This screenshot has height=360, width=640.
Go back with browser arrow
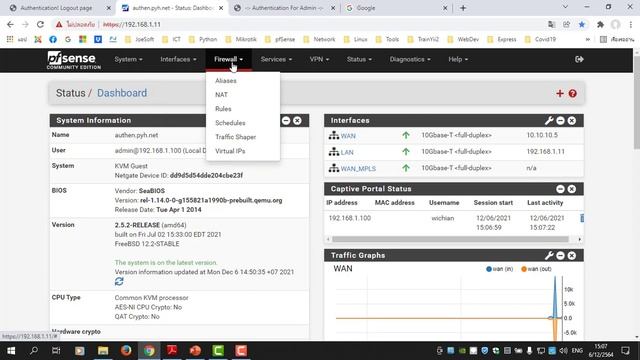pyautogui.click(x=10, y=24)
